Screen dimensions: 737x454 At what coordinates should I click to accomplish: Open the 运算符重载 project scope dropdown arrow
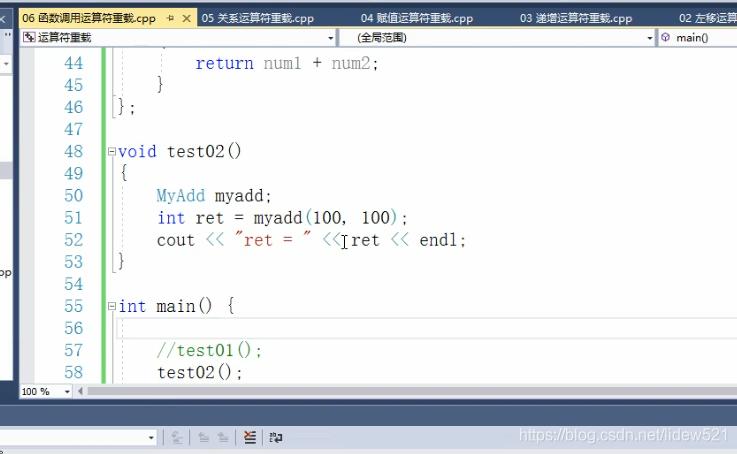pos(331,38)
